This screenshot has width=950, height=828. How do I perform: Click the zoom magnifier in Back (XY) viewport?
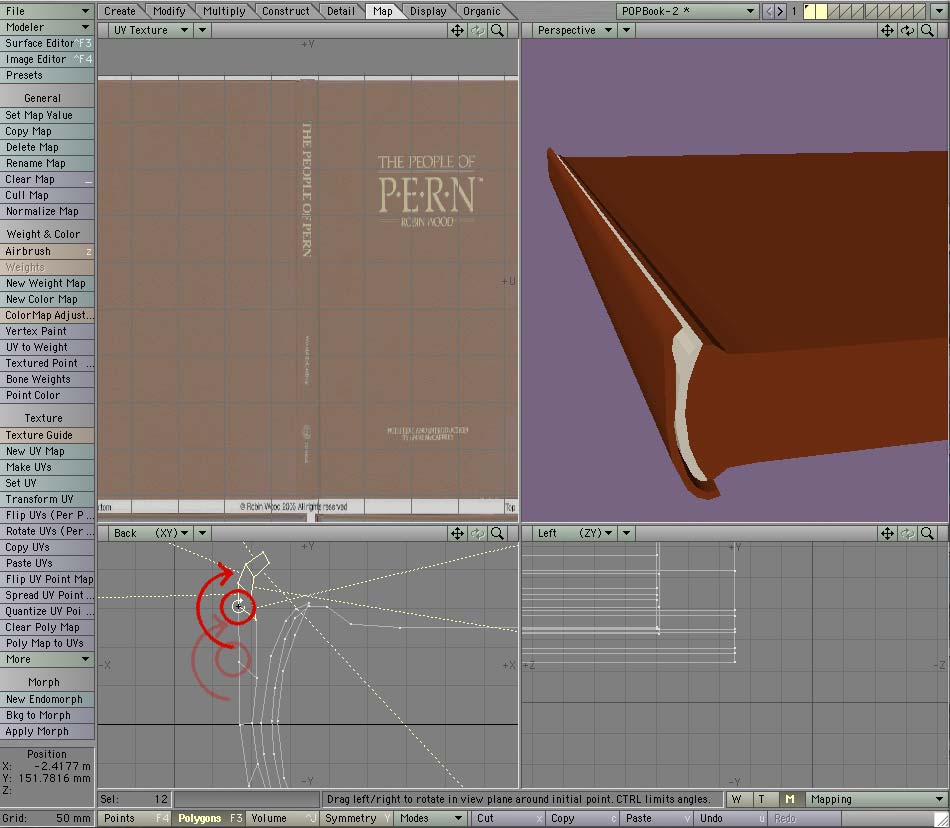[x=497, y=533]
